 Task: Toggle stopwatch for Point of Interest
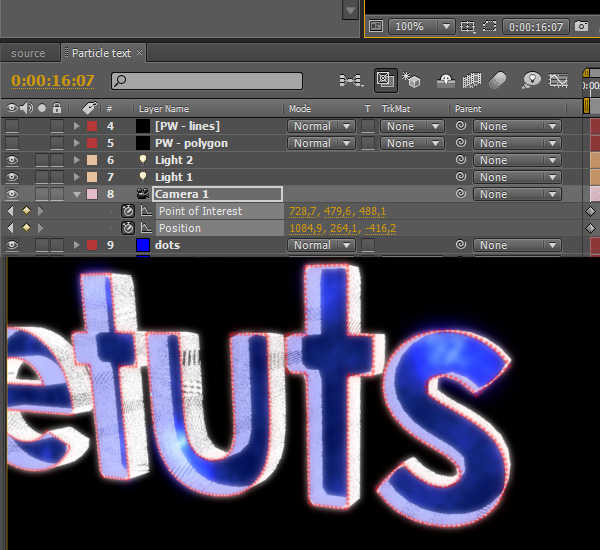point(128,211)
